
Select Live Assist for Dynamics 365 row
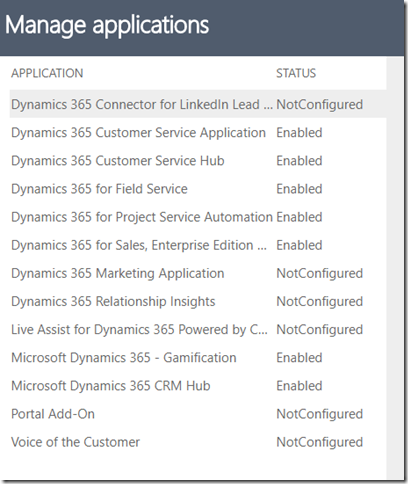[x=139, y=330]
